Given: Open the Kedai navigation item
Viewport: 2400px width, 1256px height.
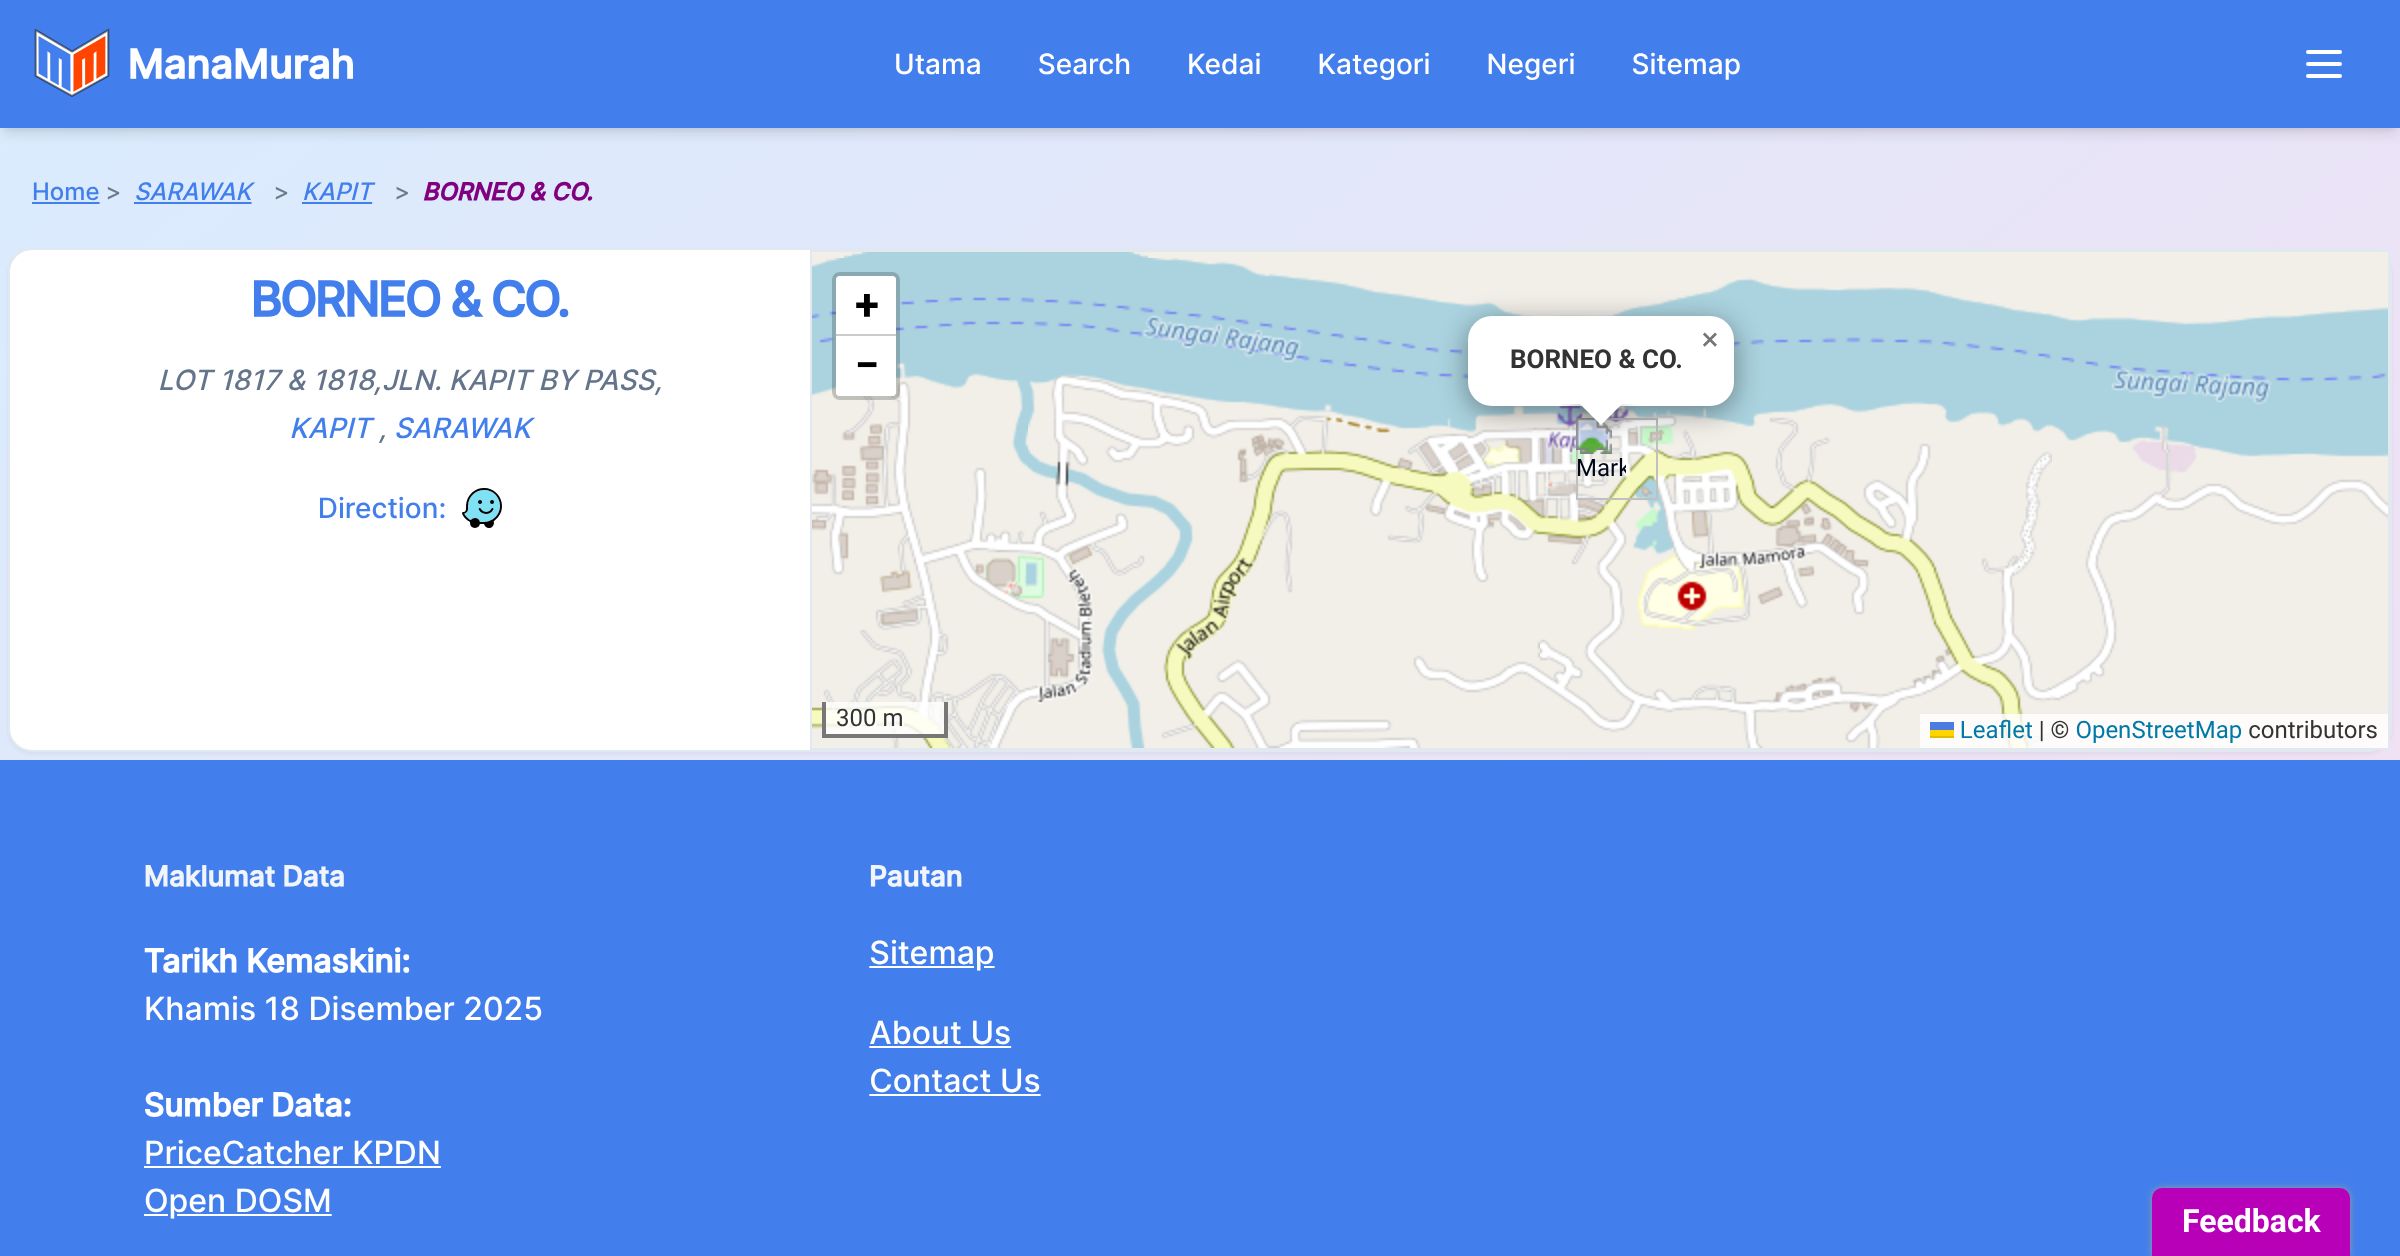Looking at the screenshot, I should click(x=1223, y=64).
